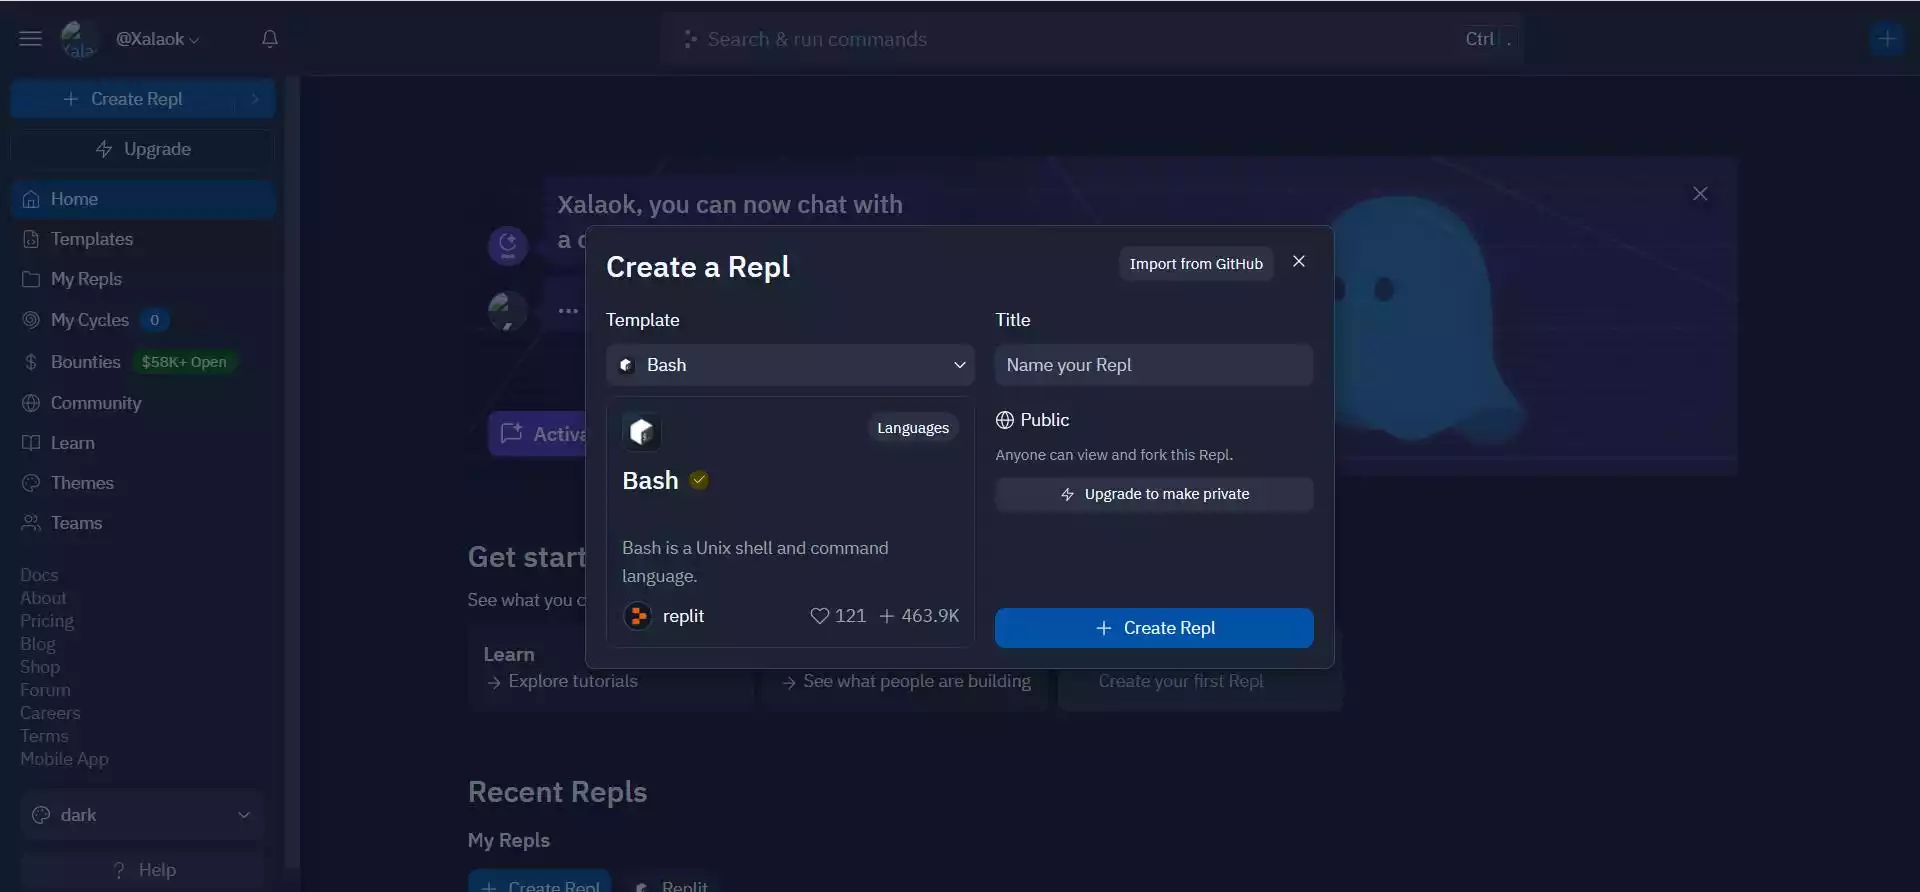Click the replit author avatar icon
This screenshot has height=892, width=1920.
click(x=638, y=616)
